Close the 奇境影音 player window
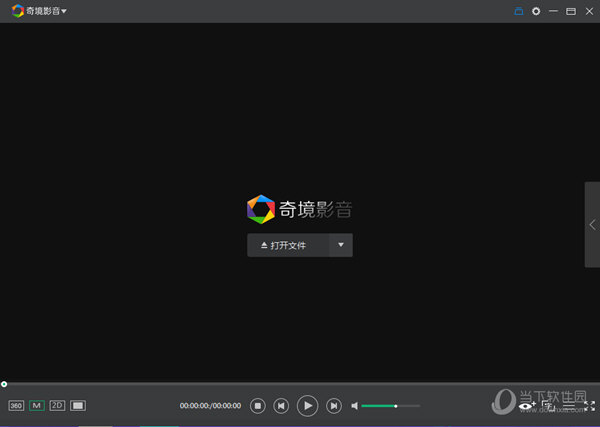600x427 pixels. click(x=589, y=11)
